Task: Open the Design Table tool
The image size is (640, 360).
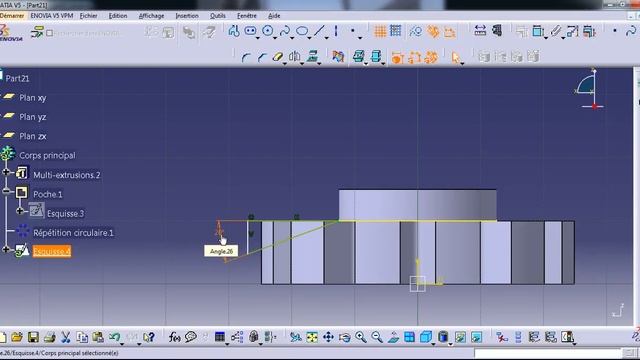Action: click(220, 337)
